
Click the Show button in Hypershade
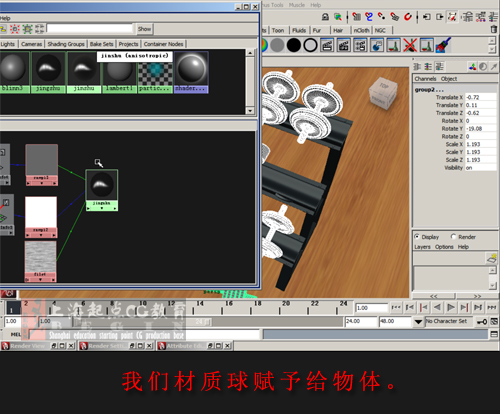point(144,29)
